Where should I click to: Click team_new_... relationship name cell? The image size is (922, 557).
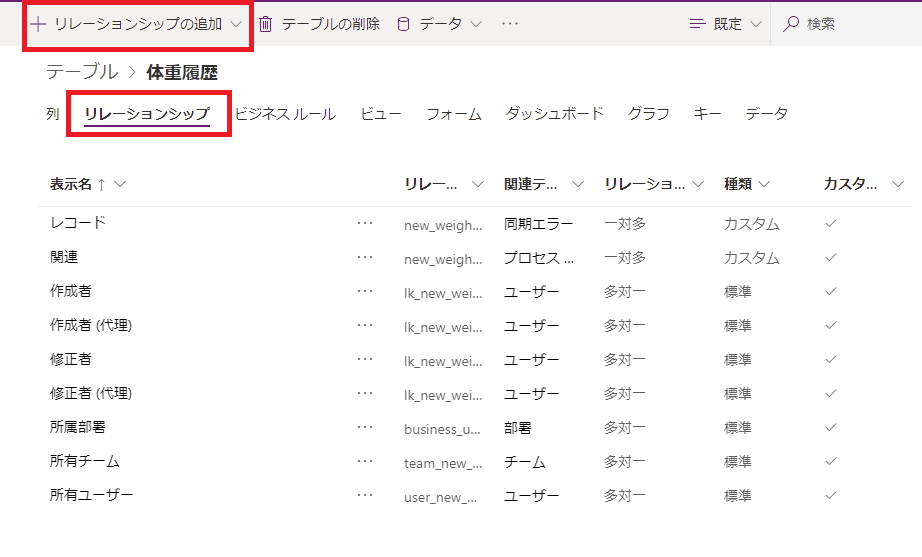point(443,463)
